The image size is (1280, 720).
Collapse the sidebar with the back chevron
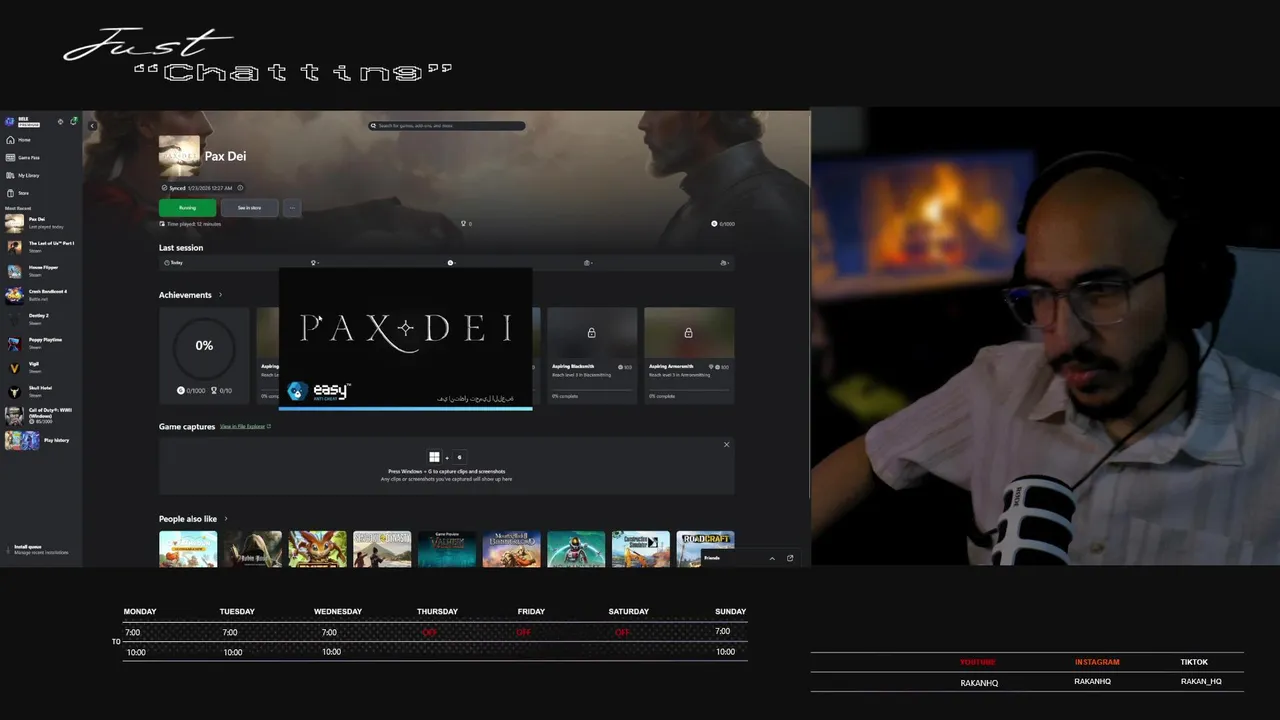click(x=92, y=126)
